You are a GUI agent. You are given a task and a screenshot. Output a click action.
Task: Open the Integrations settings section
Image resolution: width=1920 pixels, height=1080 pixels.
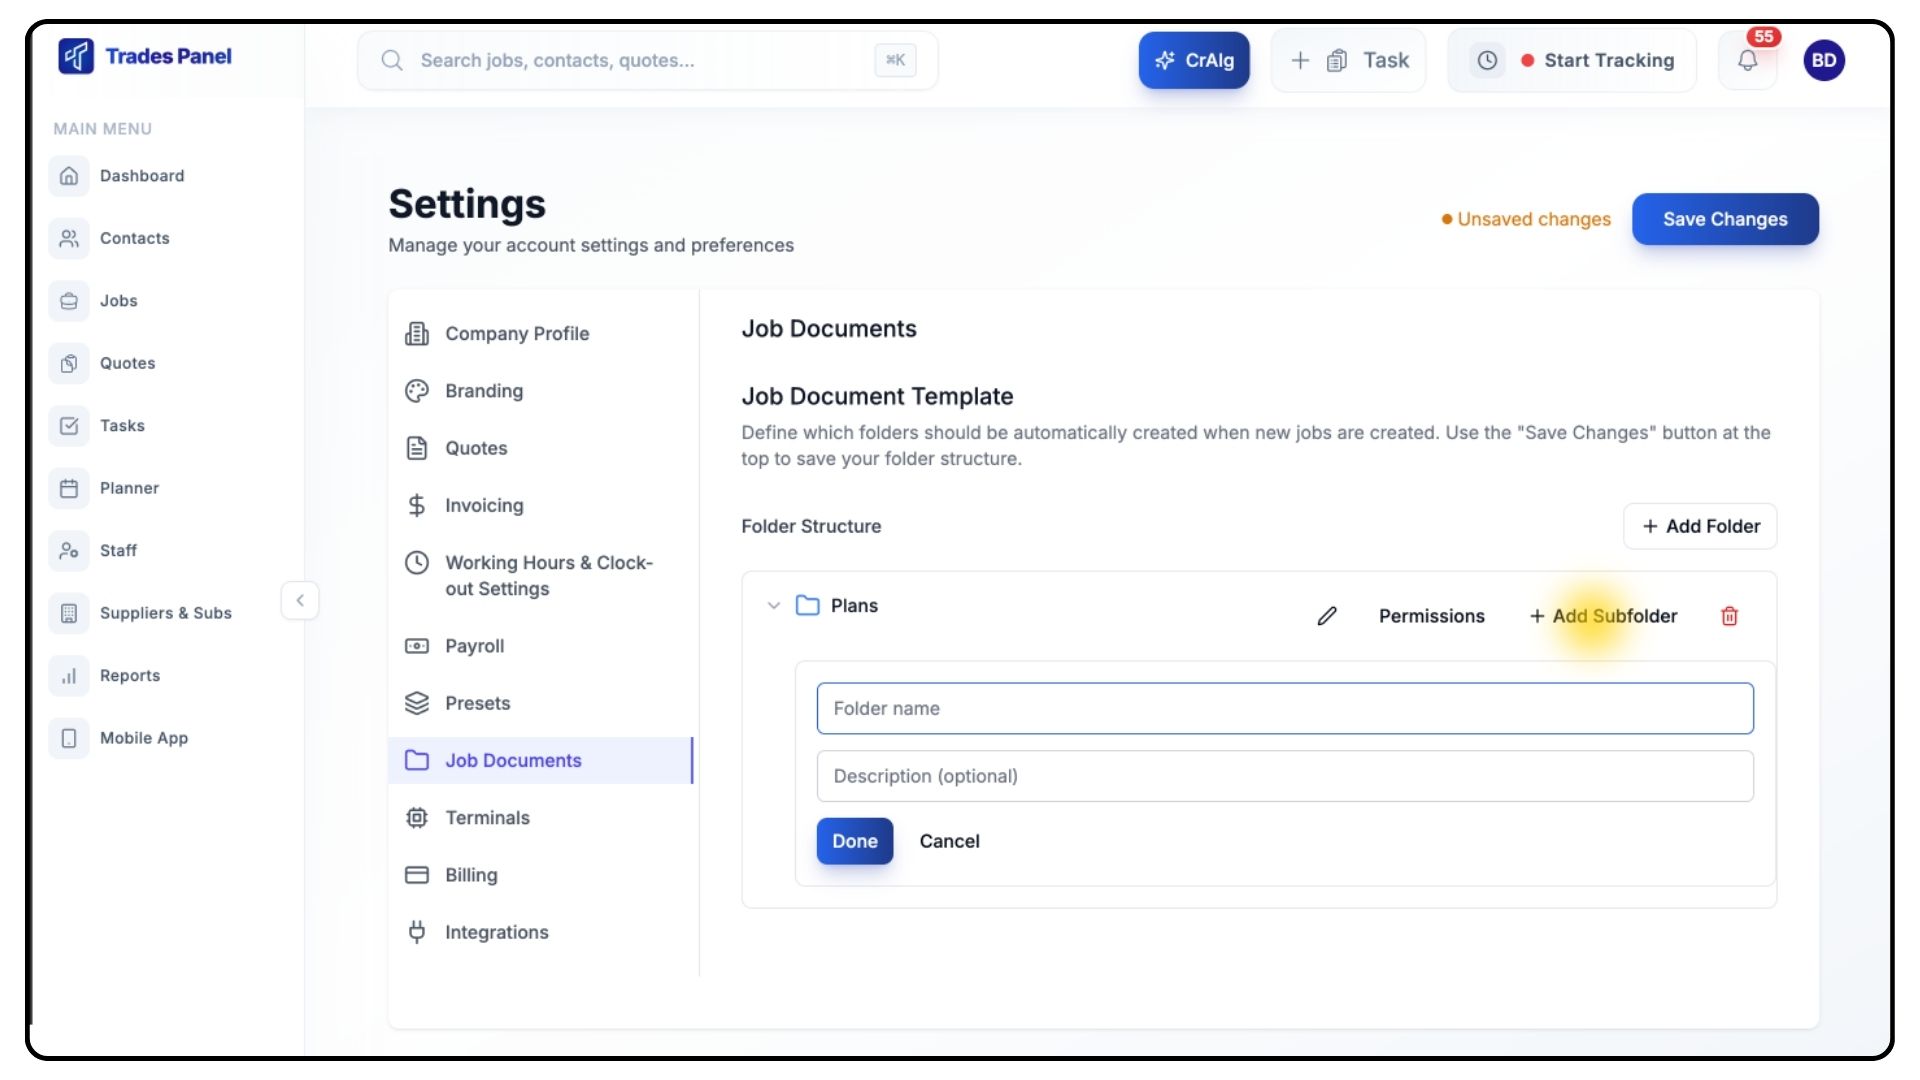(x=497, y=932)
